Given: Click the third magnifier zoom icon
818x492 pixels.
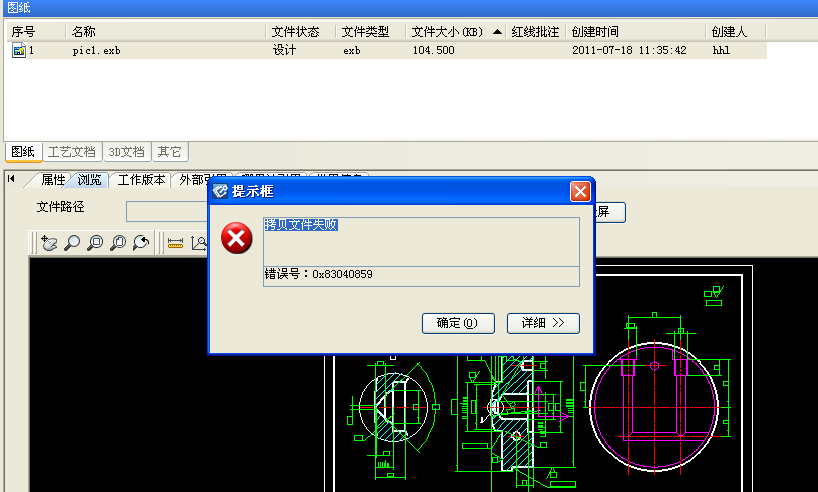Looking at the screenshot, I should (x=118, y=242).
